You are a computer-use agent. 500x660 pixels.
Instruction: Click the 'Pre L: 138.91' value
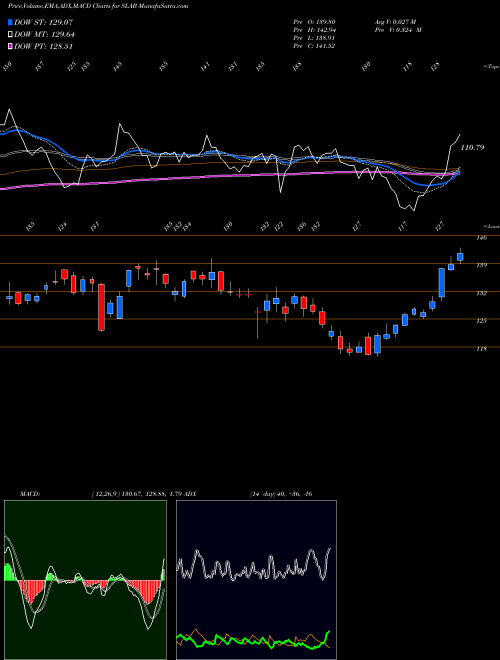pos(314,38)
